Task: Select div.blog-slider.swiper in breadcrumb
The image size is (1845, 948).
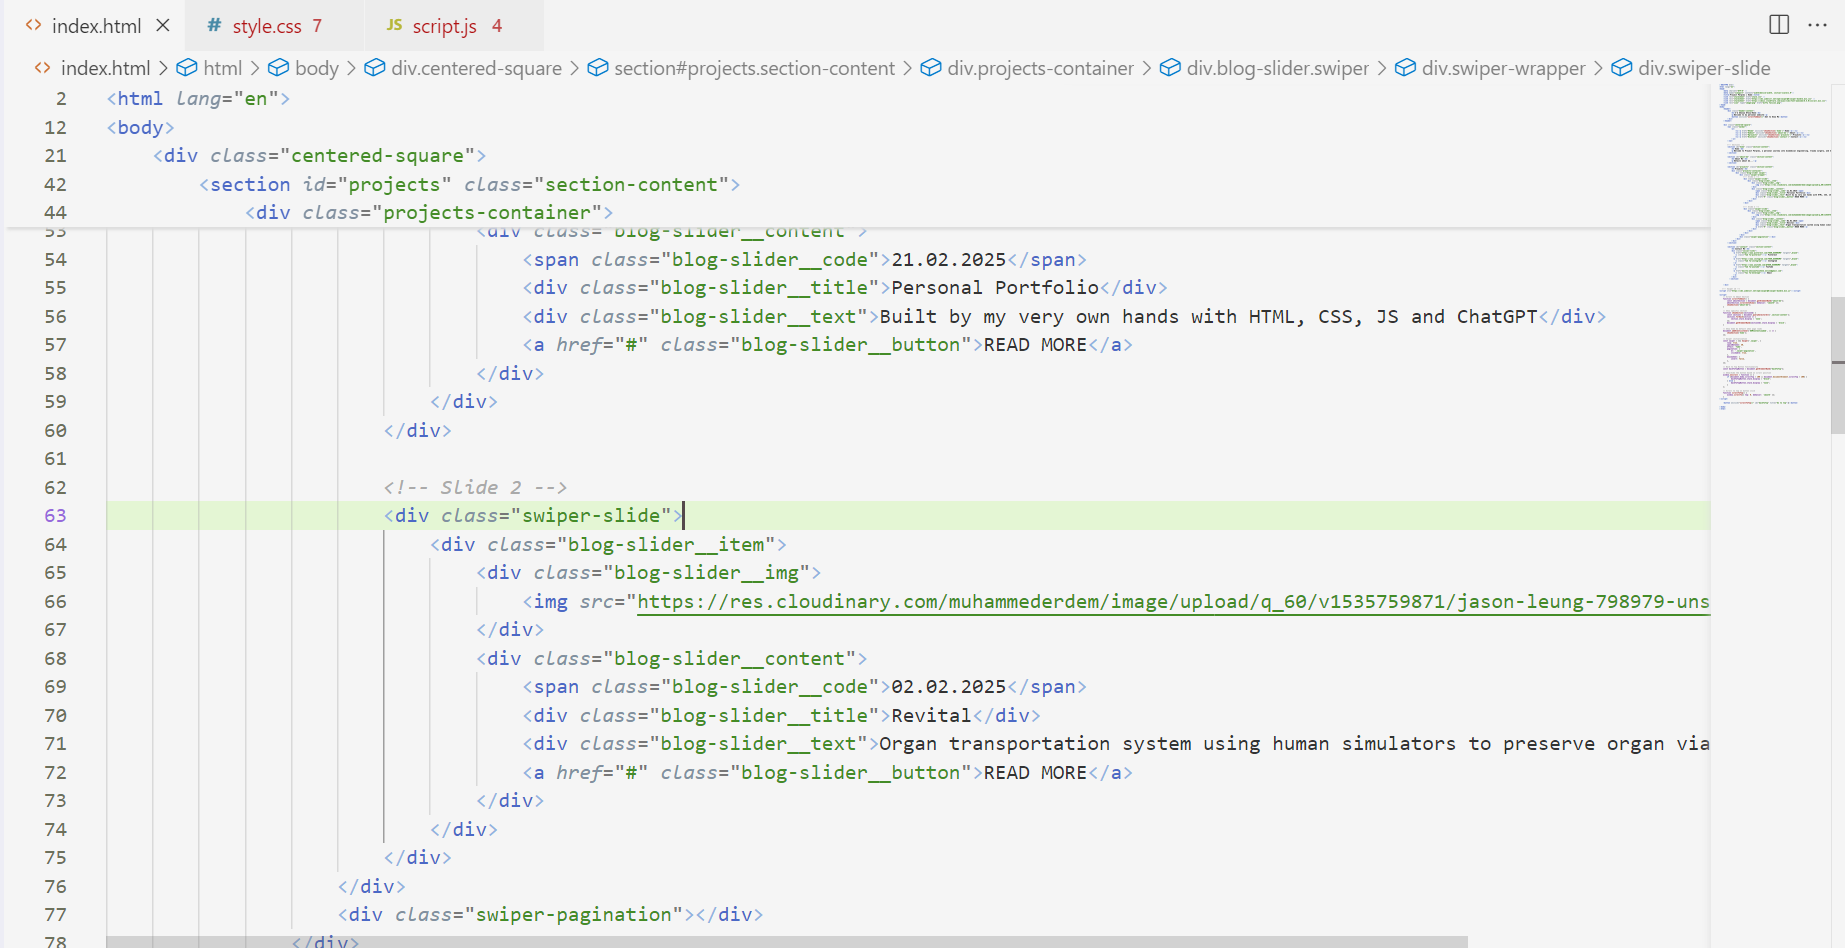Action: (1277, 68)
